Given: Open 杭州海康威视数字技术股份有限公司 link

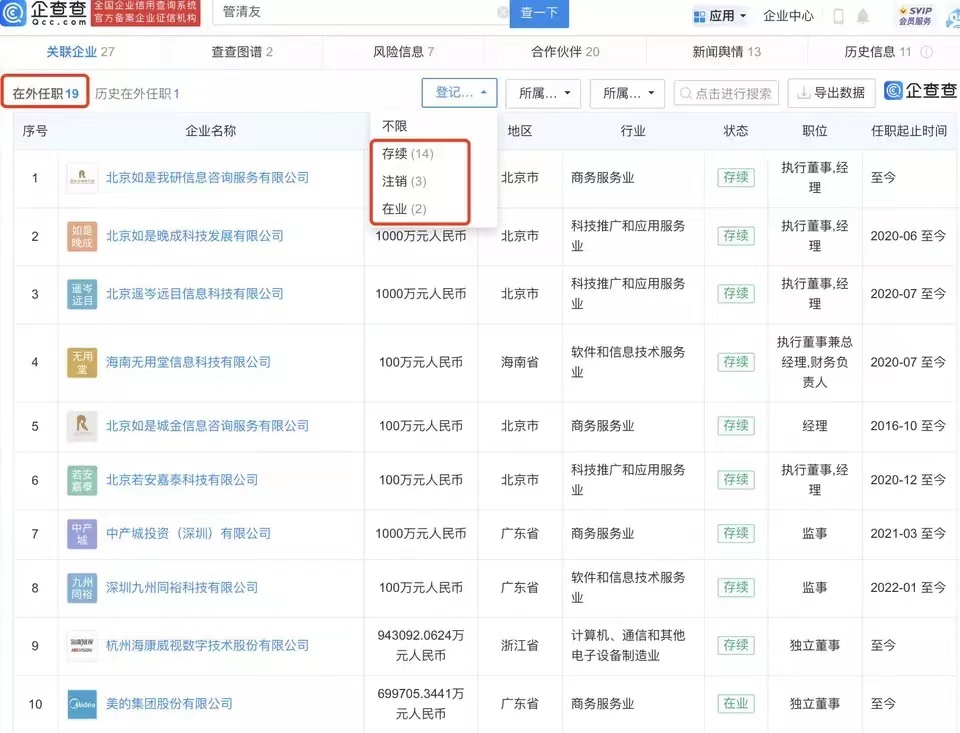Looking at the screenshot, I should coord(208,645).
